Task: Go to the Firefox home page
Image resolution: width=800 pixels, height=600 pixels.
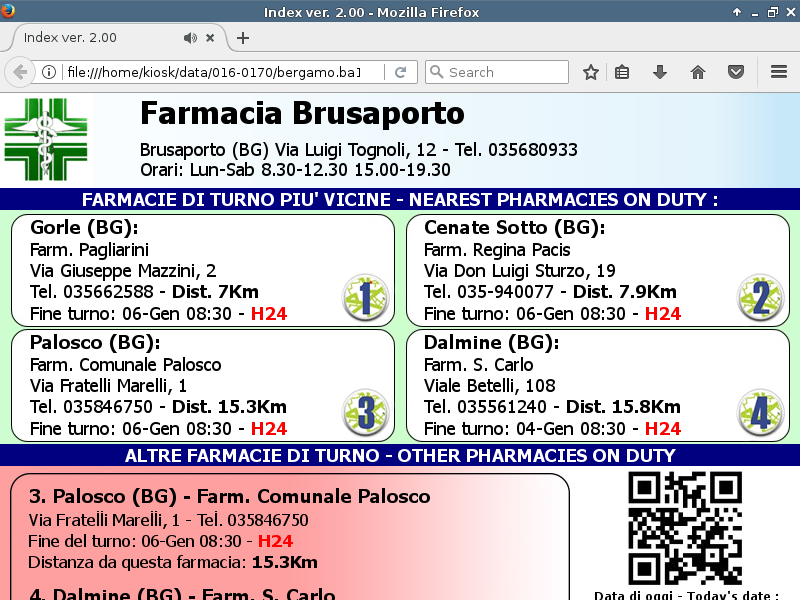Action: click(698, 72)
